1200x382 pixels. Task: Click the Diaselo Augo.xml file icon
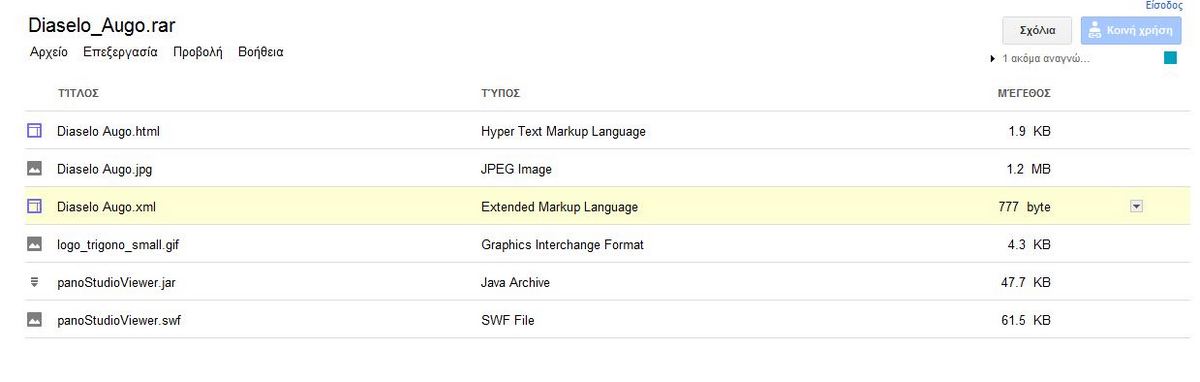point(34,207)
